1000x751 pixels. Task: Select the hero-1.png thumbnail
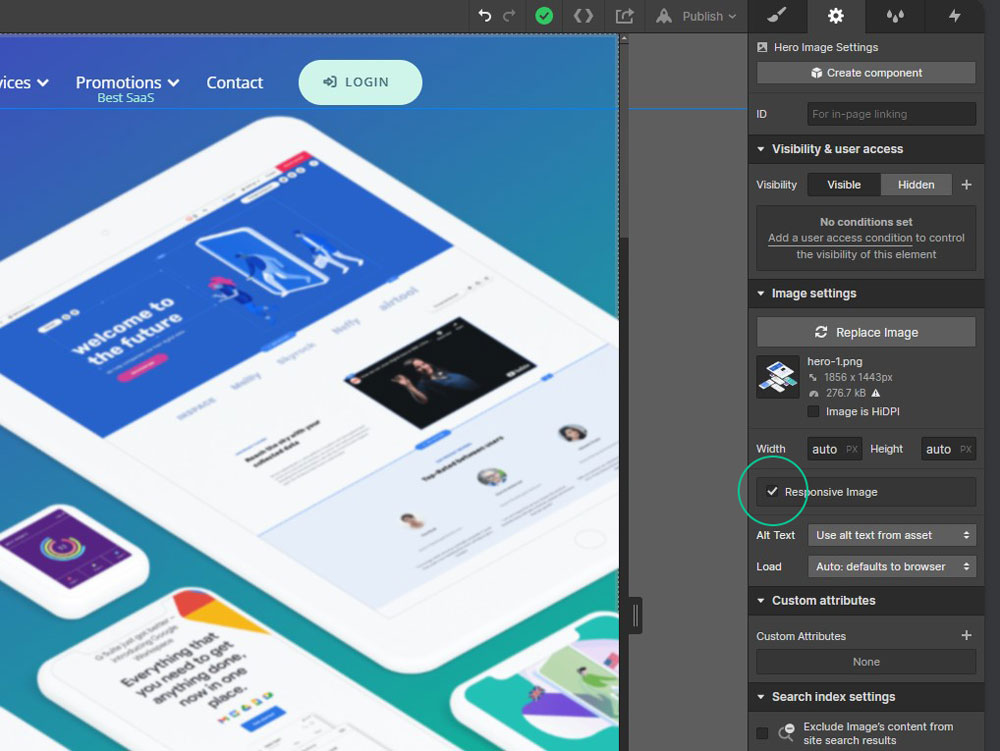pyautogui.click(x=777, y=377)
